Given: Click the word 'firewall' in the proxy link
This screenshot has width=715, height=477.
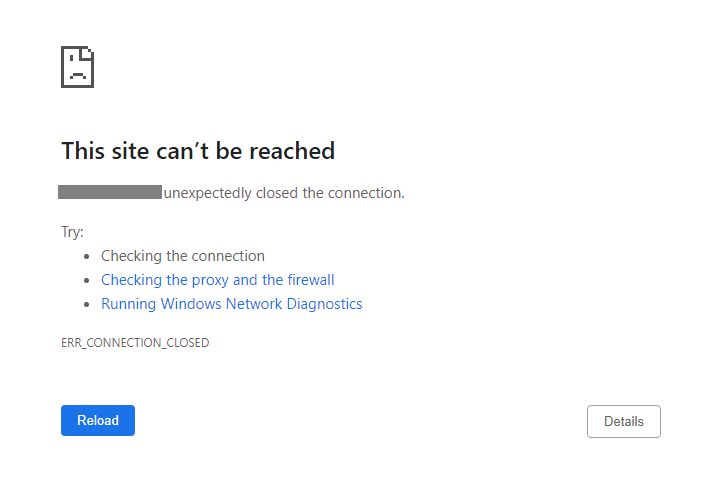Looking at the screenshot, I should tap(311, 280).
